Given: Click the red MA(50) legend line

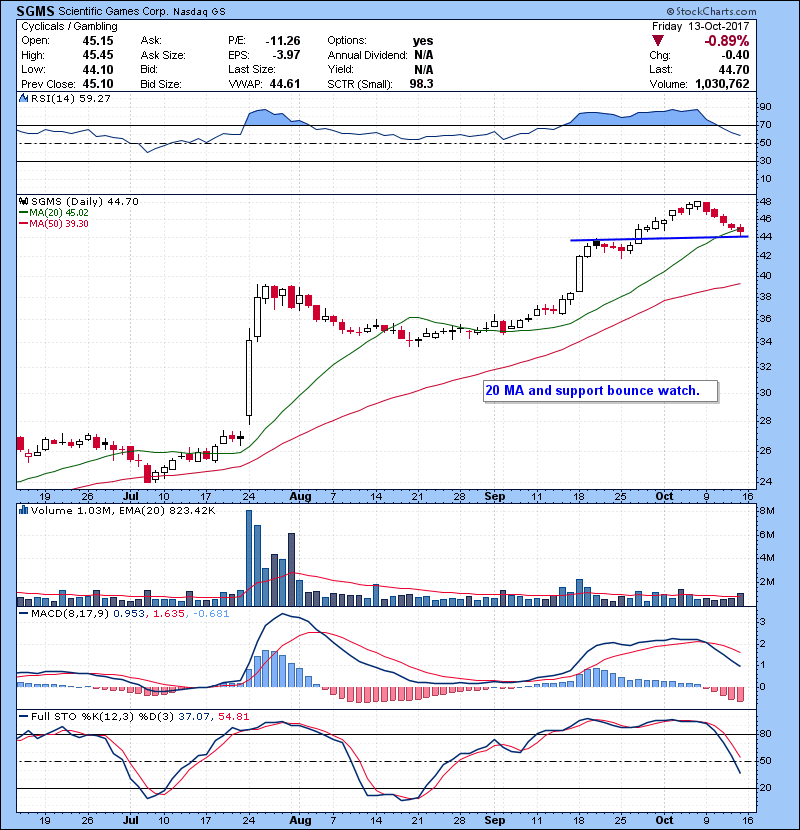Looking at the screenshot, I should coord(23,223).
